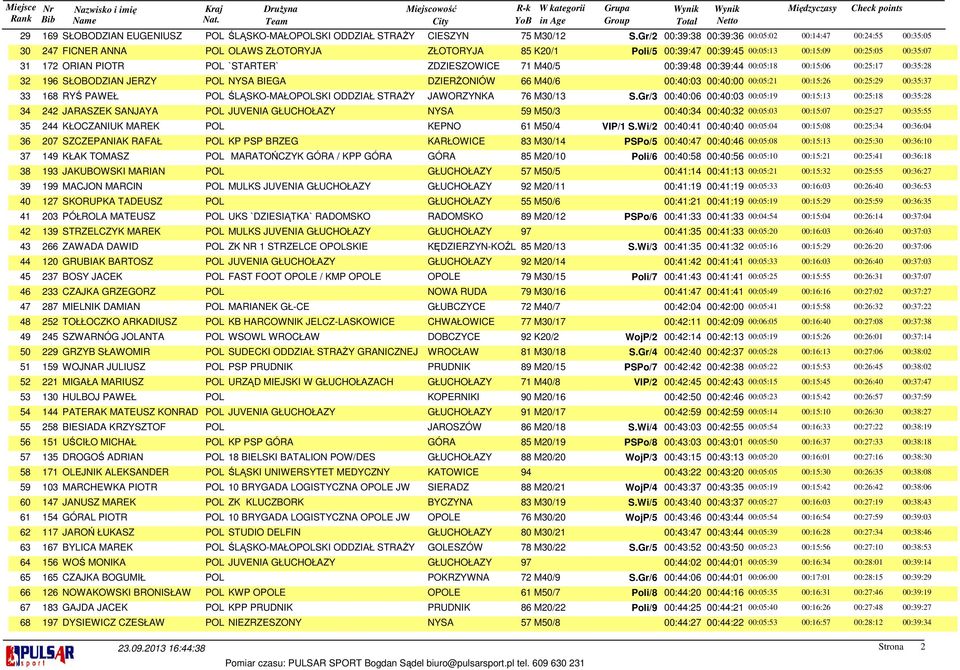Click name JAROŃ ŁUKASZ
Image resolution: width=960 pixels, height=670 pixels.
[x=98, y=532]
